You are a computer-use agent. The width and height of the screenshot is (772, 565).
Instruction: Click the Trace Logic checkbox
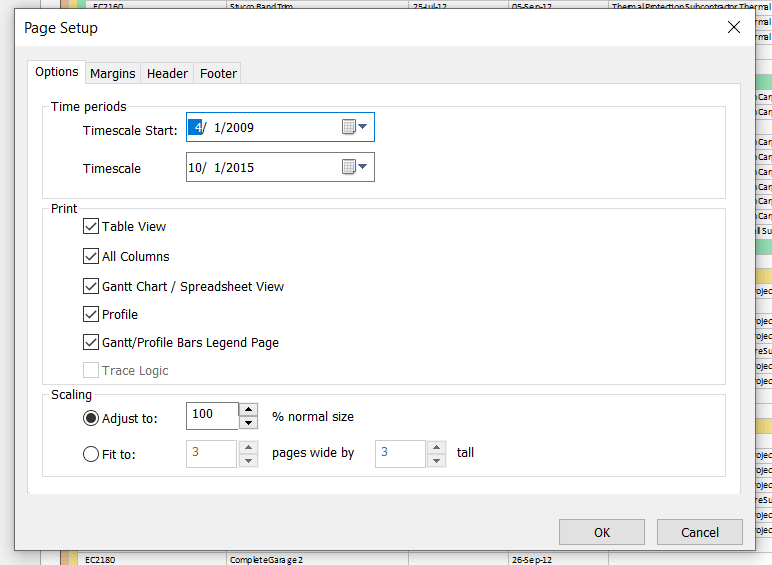[x=91, y=370]
